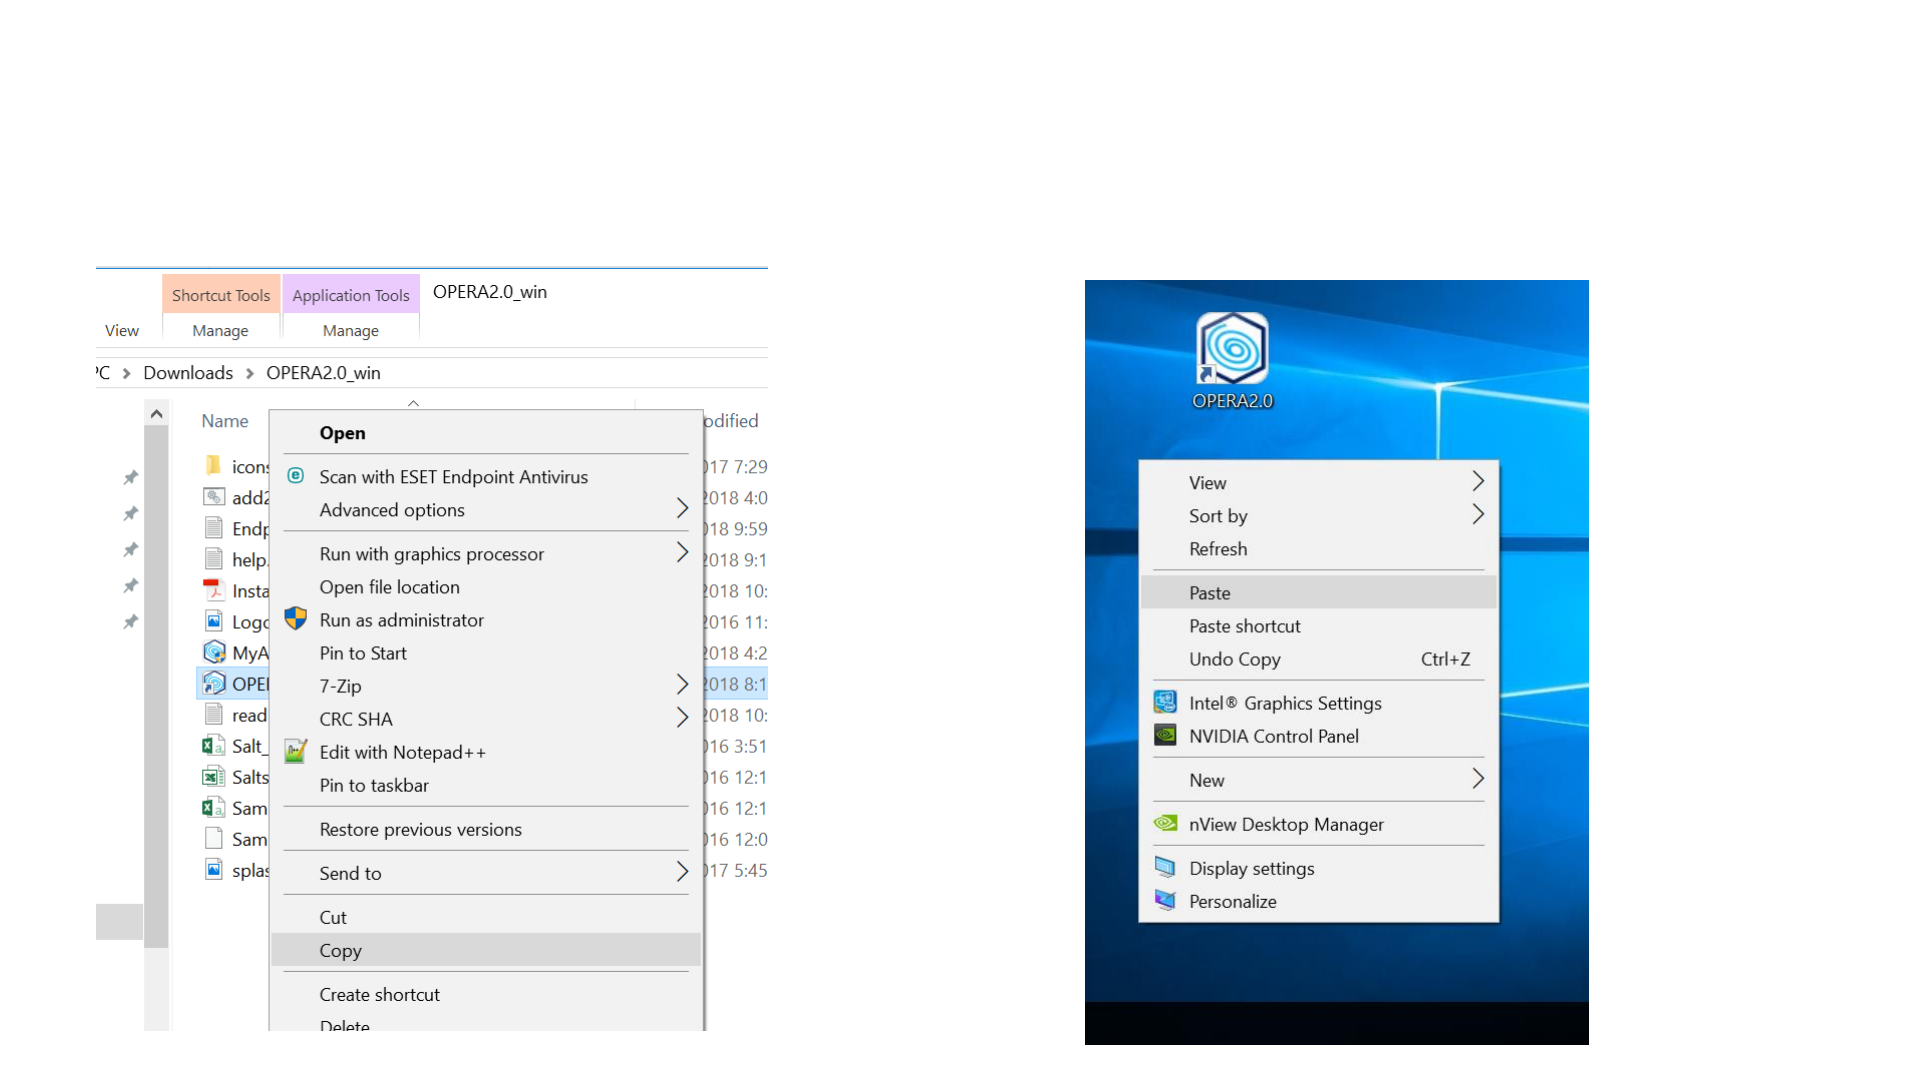Expand the desktop New submenu

pos(1477,779)
